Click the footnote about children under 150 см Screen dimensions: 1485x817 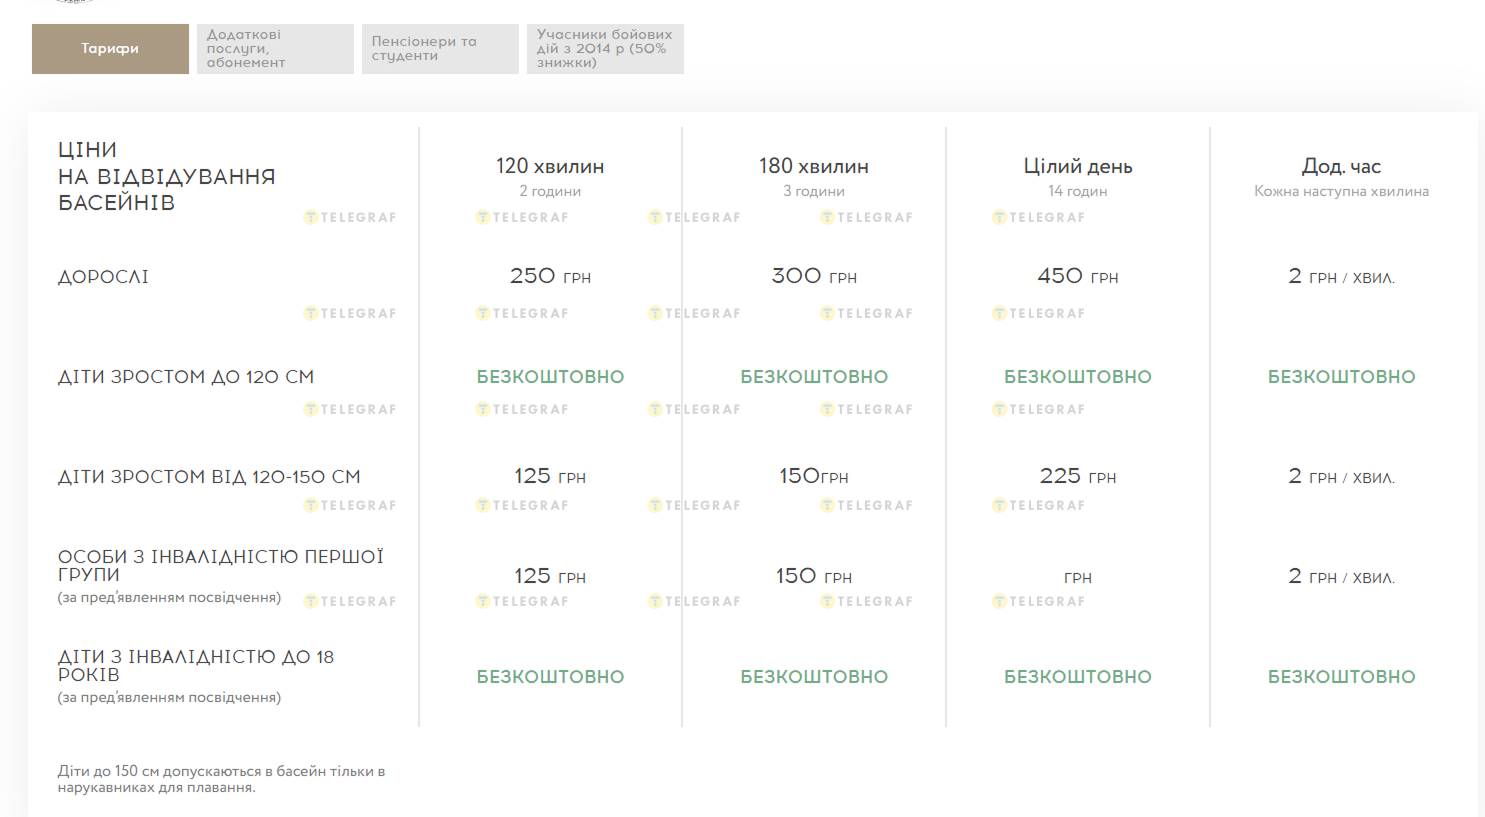pyautogui.click(x=221, y=779)
